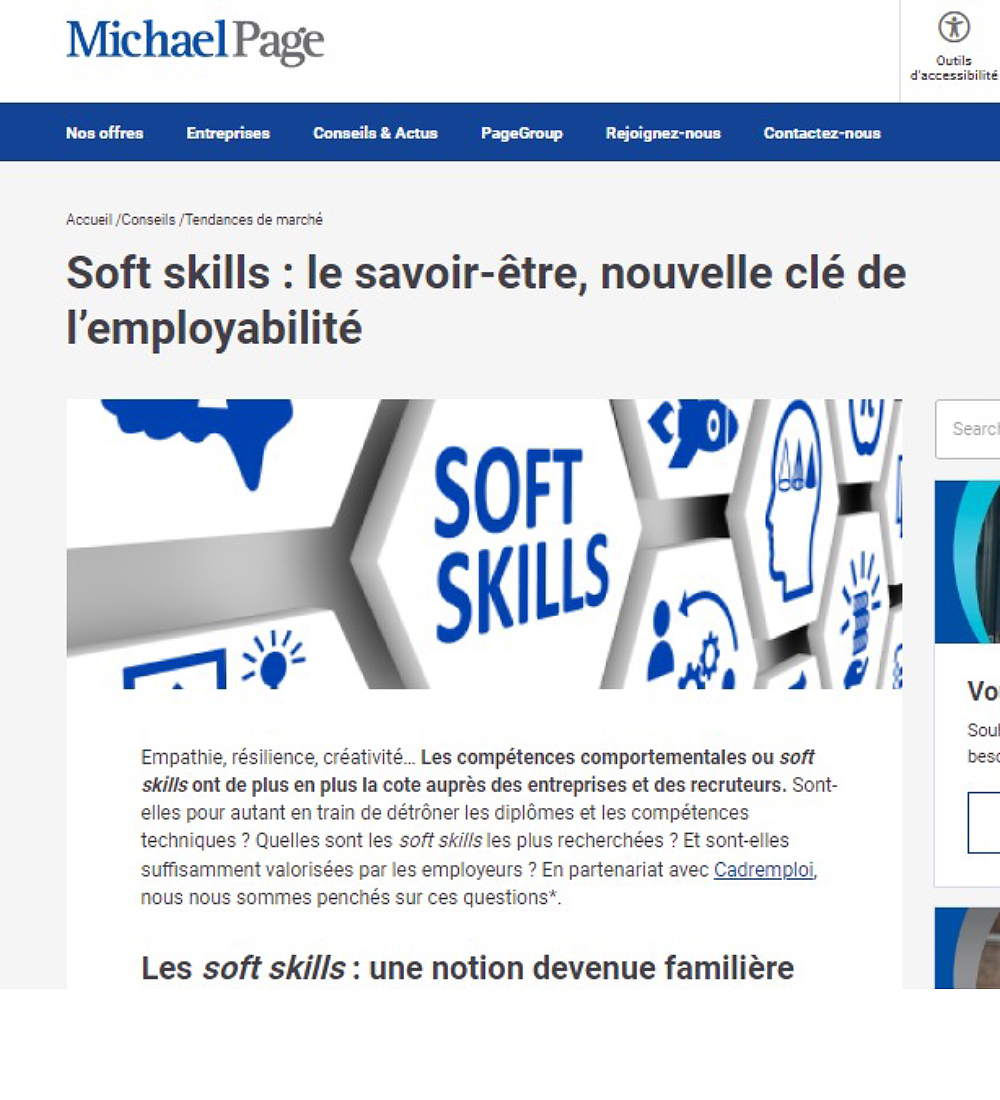This screenshot has height=1100, width=1000.
Task: Open Tendances de marché breadcrumb
Action: pyautogui.click(x=254, y=220)
